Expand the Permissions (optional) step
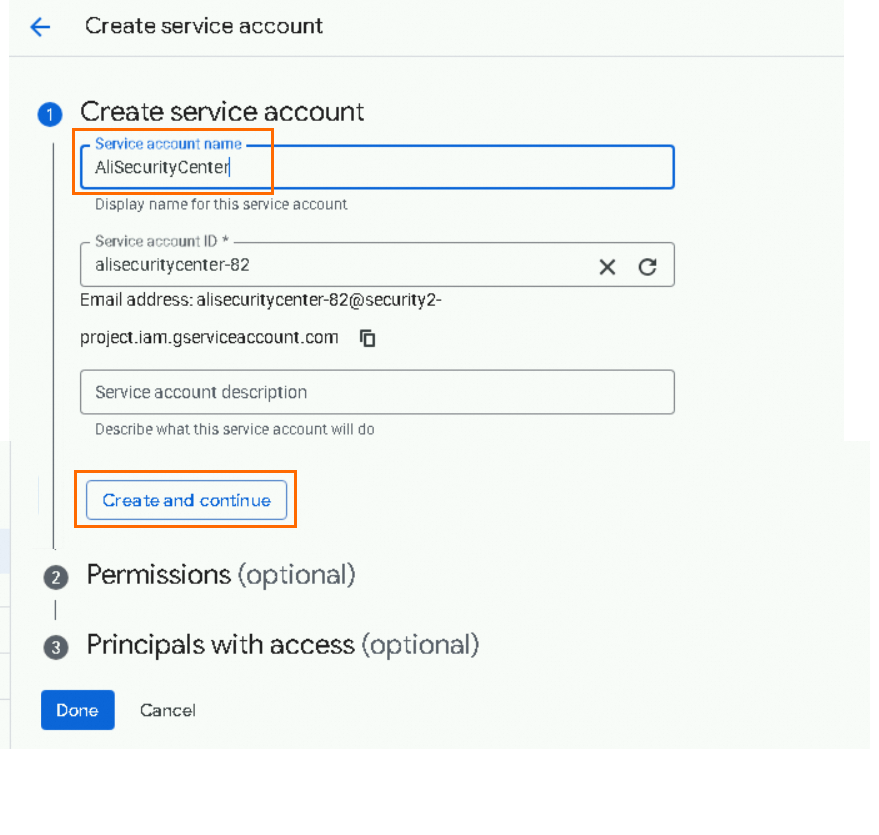Screen dimensions: 879x835 (x=220, y=575)
